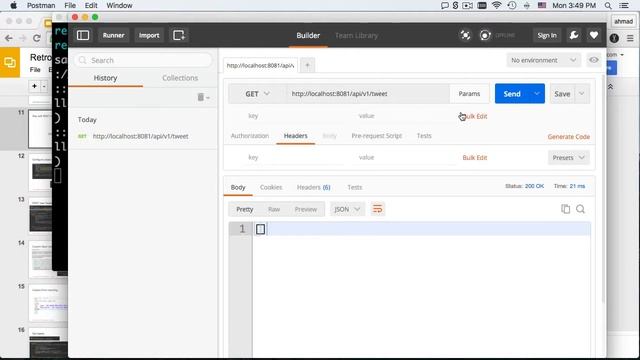This screenshot has width=640, height=360.
Task: Open the browser hamburger menu
Action: [x=630, y=38]
